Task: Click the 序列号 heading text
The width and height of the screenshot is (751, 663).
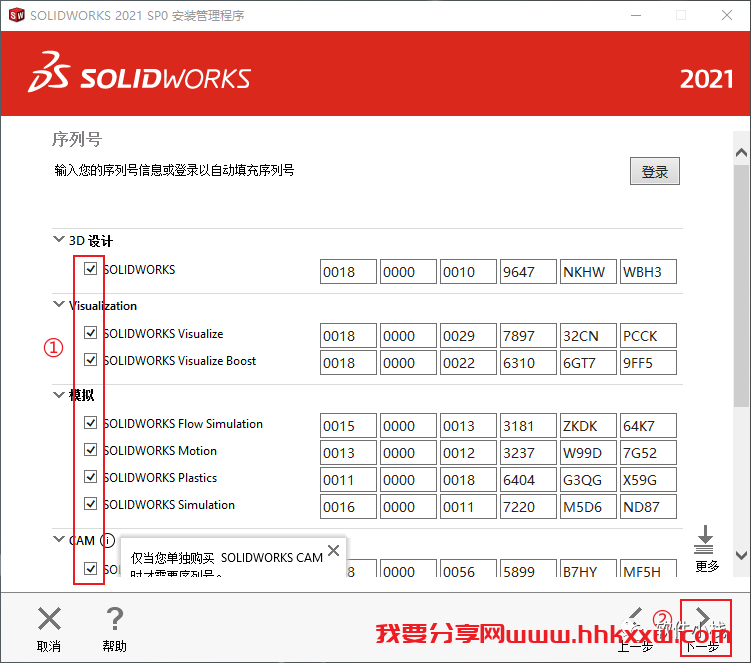Action: pyautogui.click(x=77, y=139)
